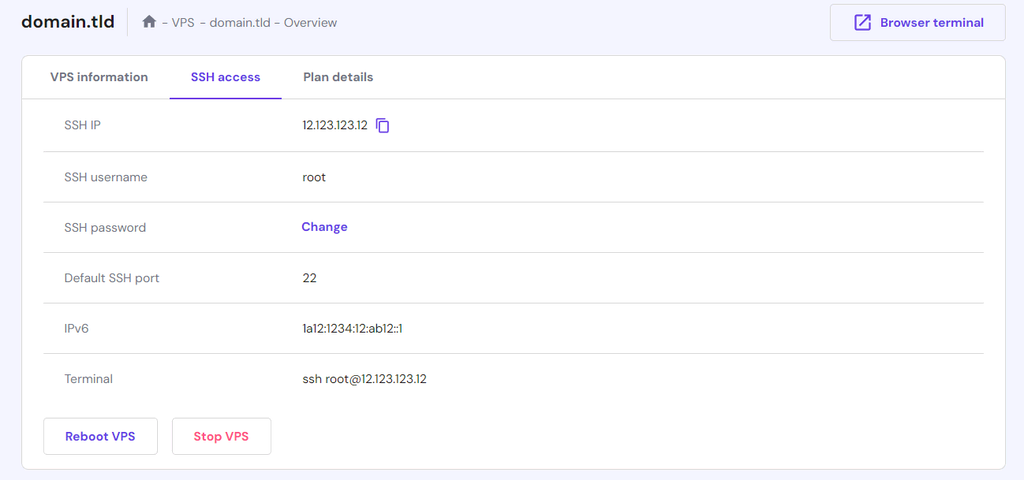Click the SSH password row label
1024x480 pixels.
105,228
